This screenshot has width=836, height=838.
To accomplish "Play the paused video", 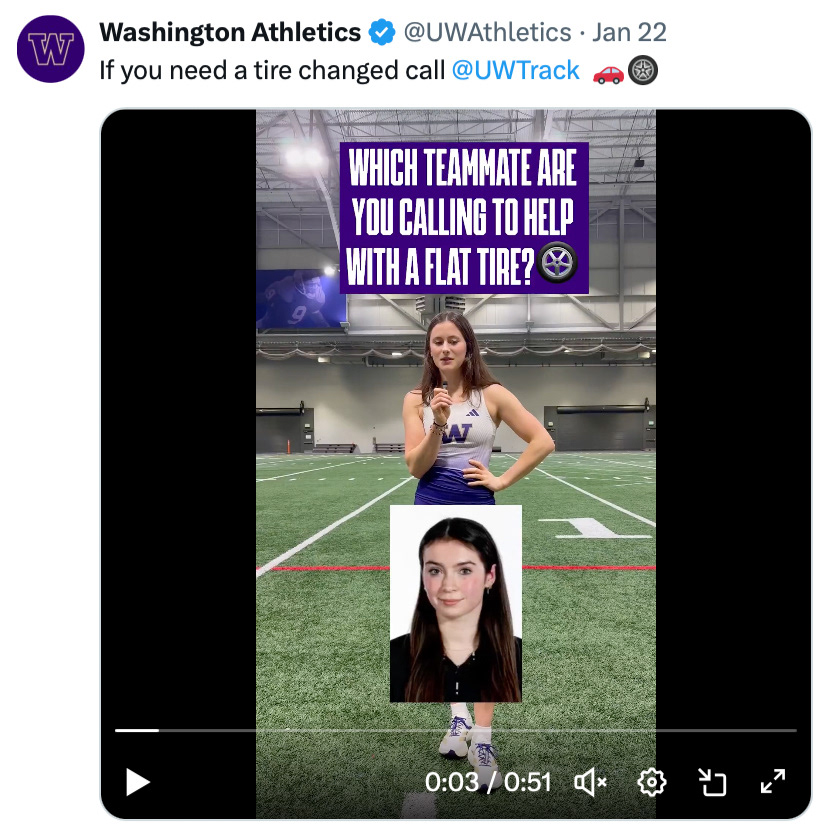I will pyautogui.click(x=138, y=781).
